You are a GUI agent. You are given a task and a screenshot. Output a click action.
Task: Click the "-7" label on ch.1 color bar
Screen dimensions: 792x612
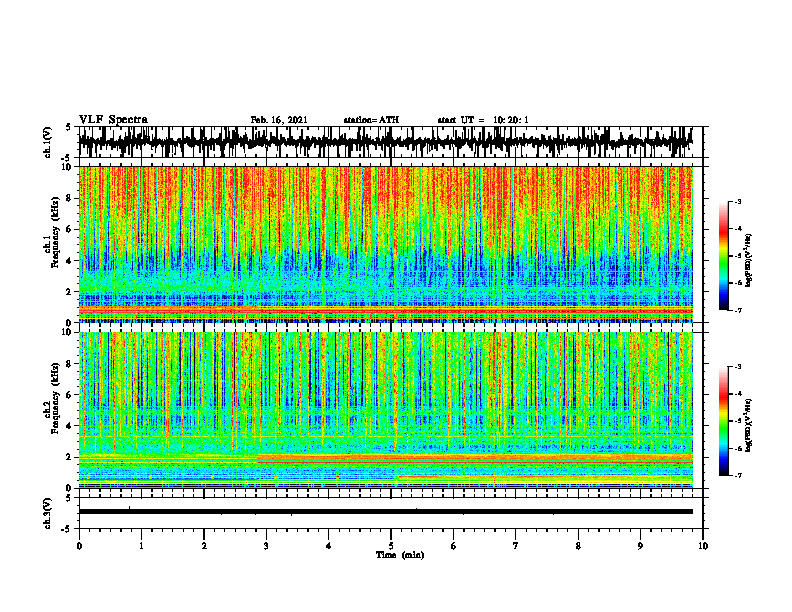[x=737, y=310]
